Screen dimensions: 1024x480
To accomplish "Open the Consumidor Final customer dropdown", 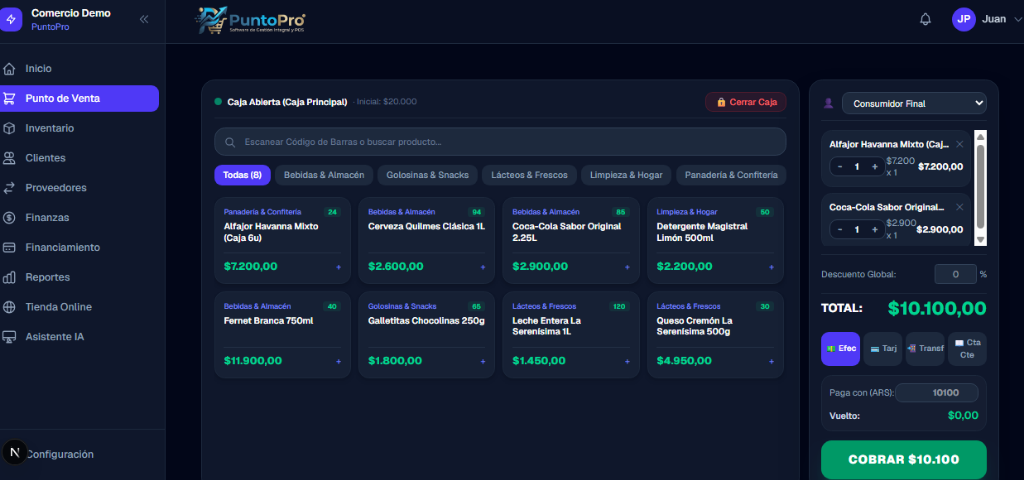I will 914,103.
